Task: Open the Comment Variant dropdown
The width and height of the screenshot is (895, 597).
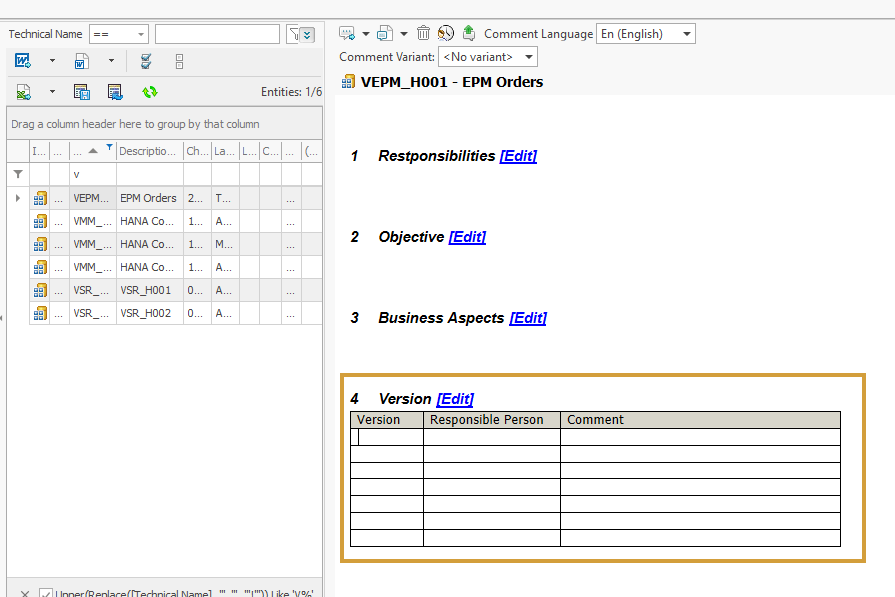Action: pos(487,56)
